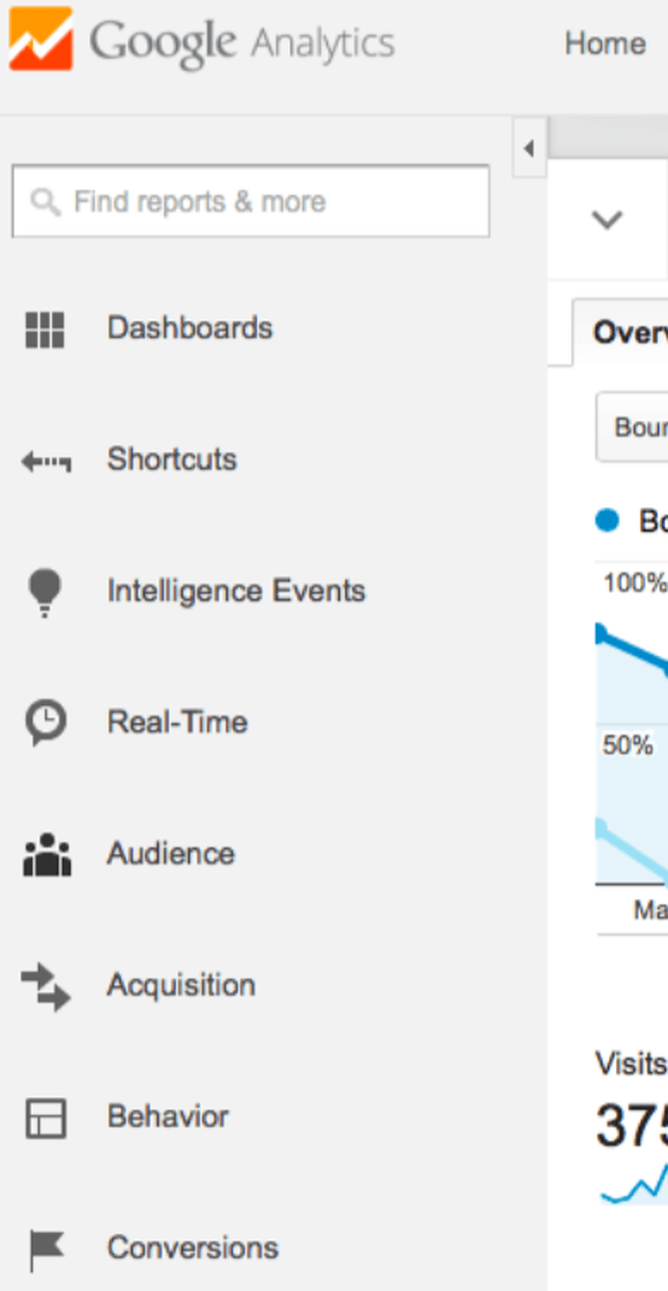Click the Real-Time clock icon
668x1291 pixels.
45,722
